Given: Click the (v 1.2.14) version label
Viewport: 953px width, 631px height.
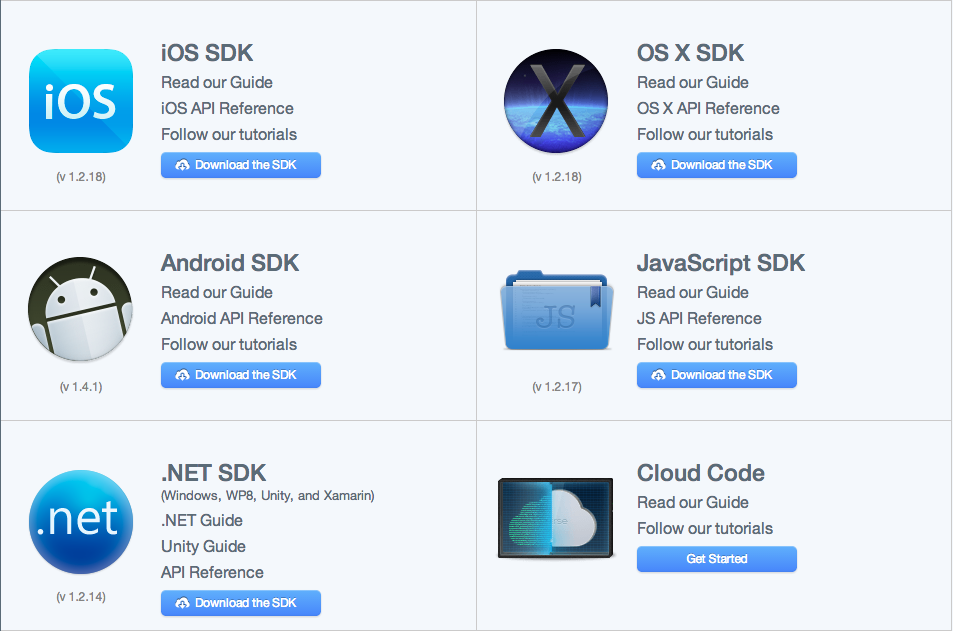Looking at the screenshot, I should (x=81, y=597).
